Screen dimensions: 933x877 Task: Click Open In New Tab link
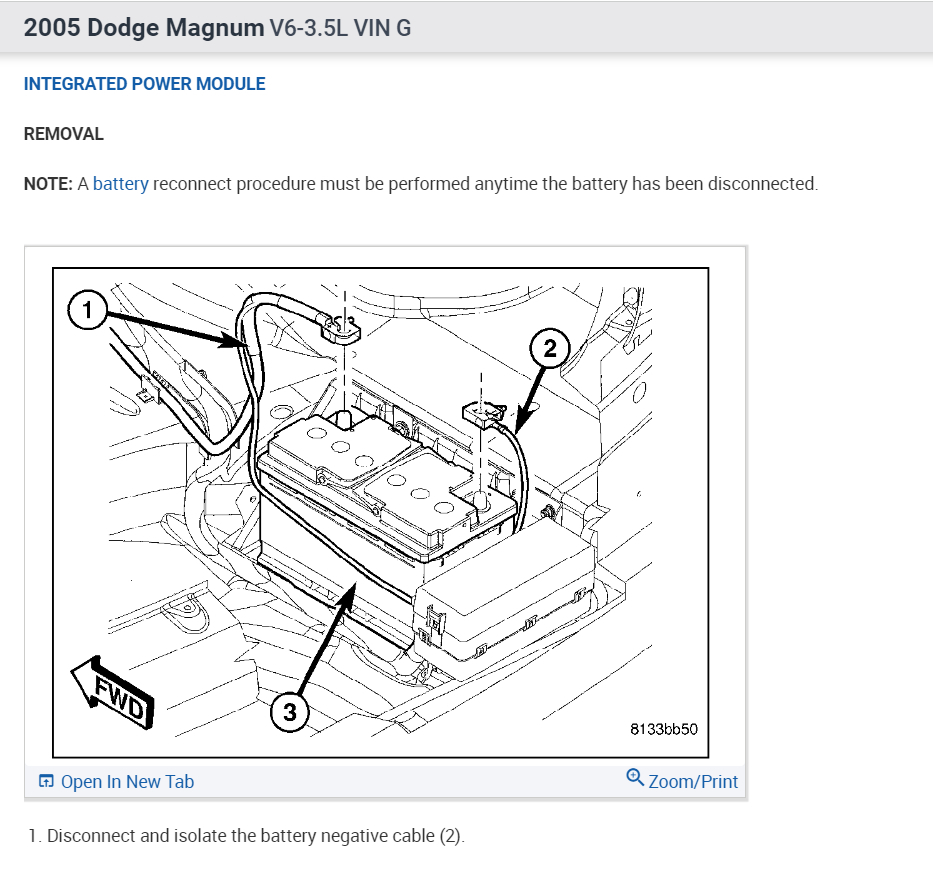[127, 781]
